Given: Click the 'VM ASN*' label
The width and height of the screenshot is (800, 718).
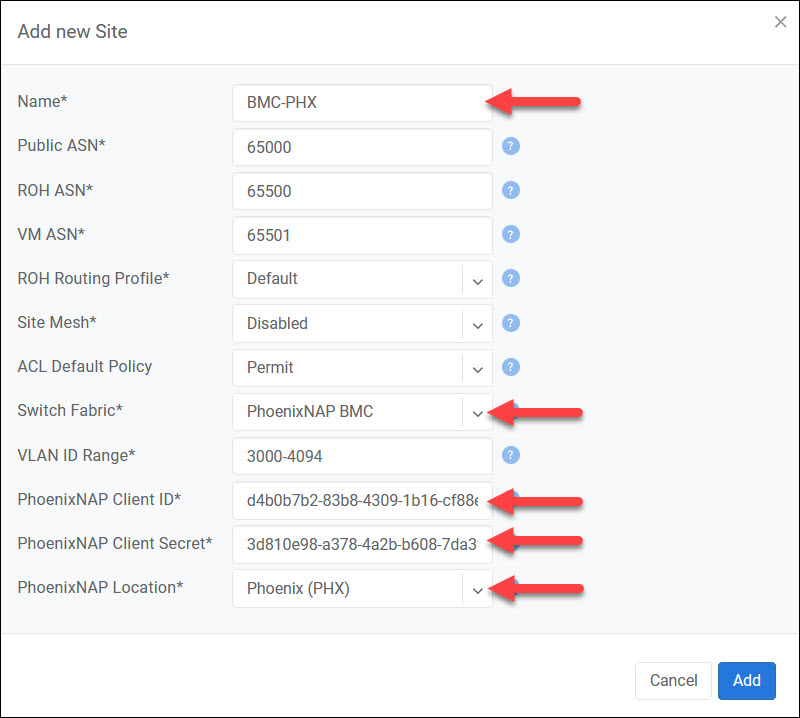Looking at the screenshot, I should pos(51,234).
